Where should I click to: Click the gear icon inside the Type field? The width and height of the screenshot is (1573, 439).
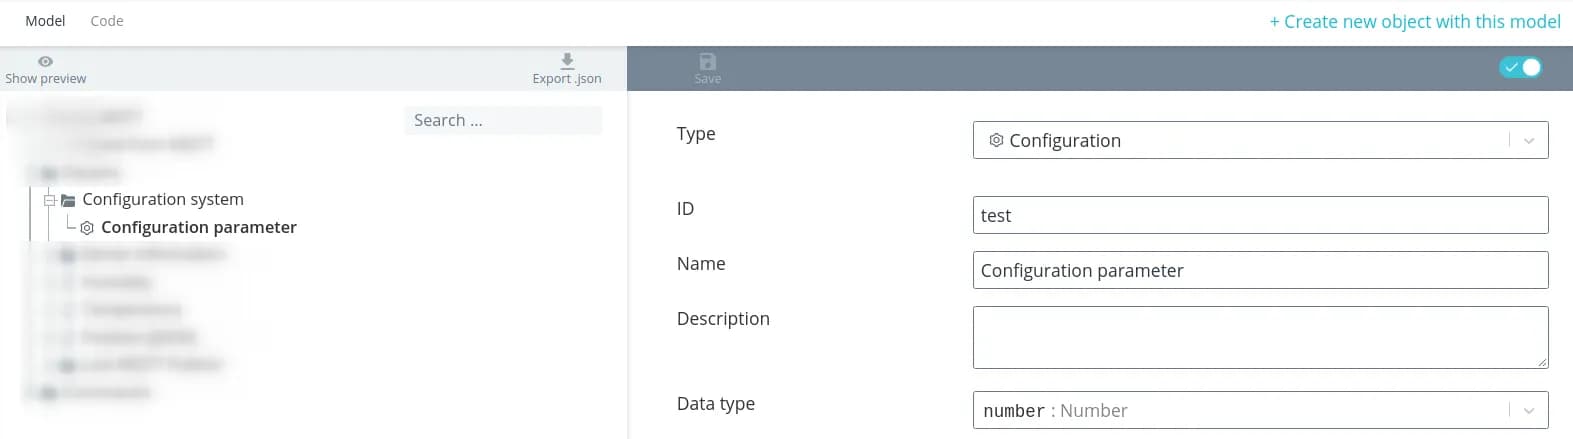click(x=996, y=140)
